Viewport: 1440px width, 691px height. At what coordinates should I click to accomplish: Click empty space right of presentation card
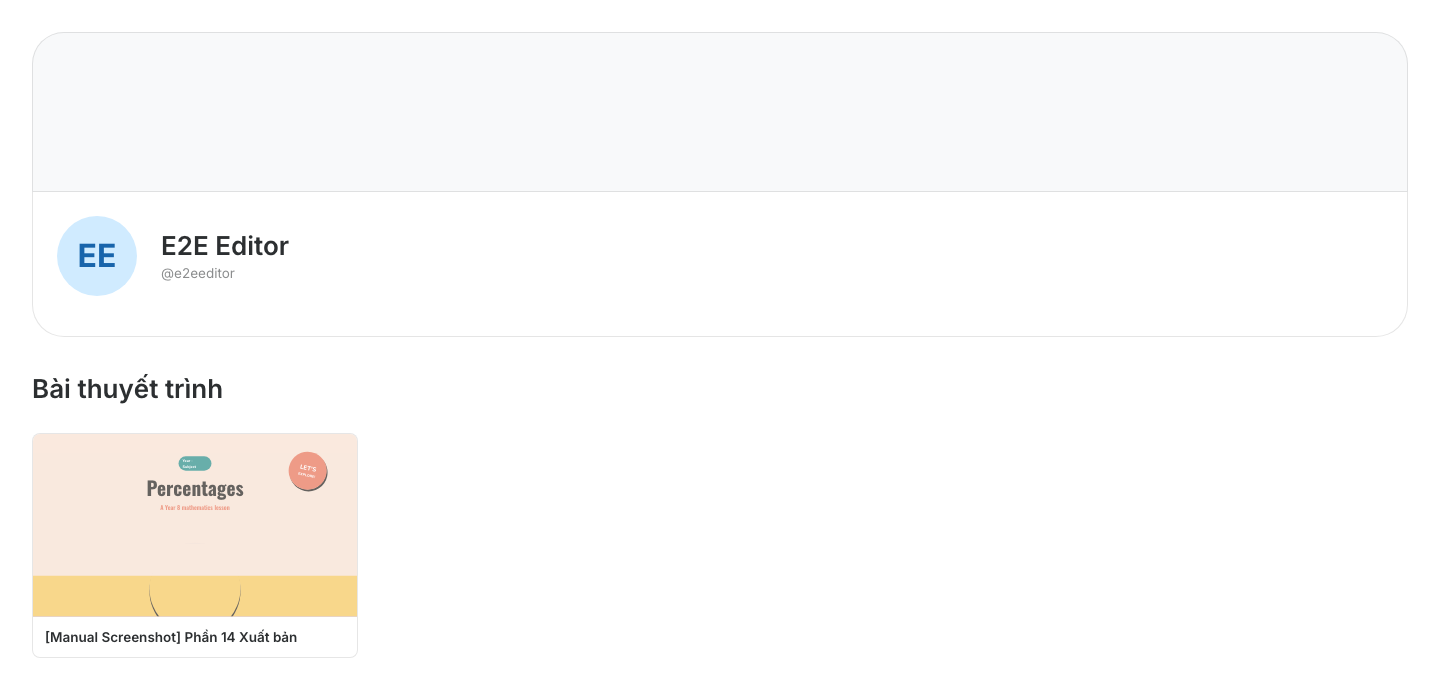pos(880,545)
